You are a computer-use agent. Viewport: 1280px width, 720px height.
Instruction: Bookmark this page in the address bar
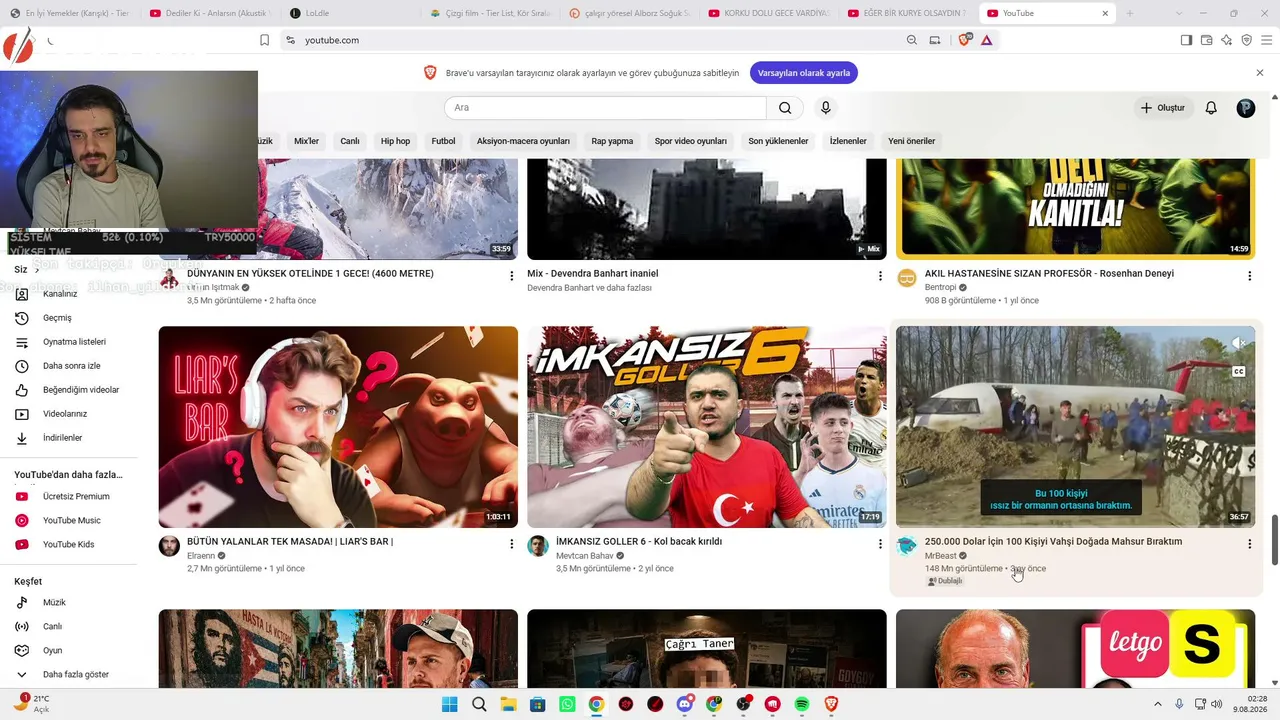click(x=264, y=40)
